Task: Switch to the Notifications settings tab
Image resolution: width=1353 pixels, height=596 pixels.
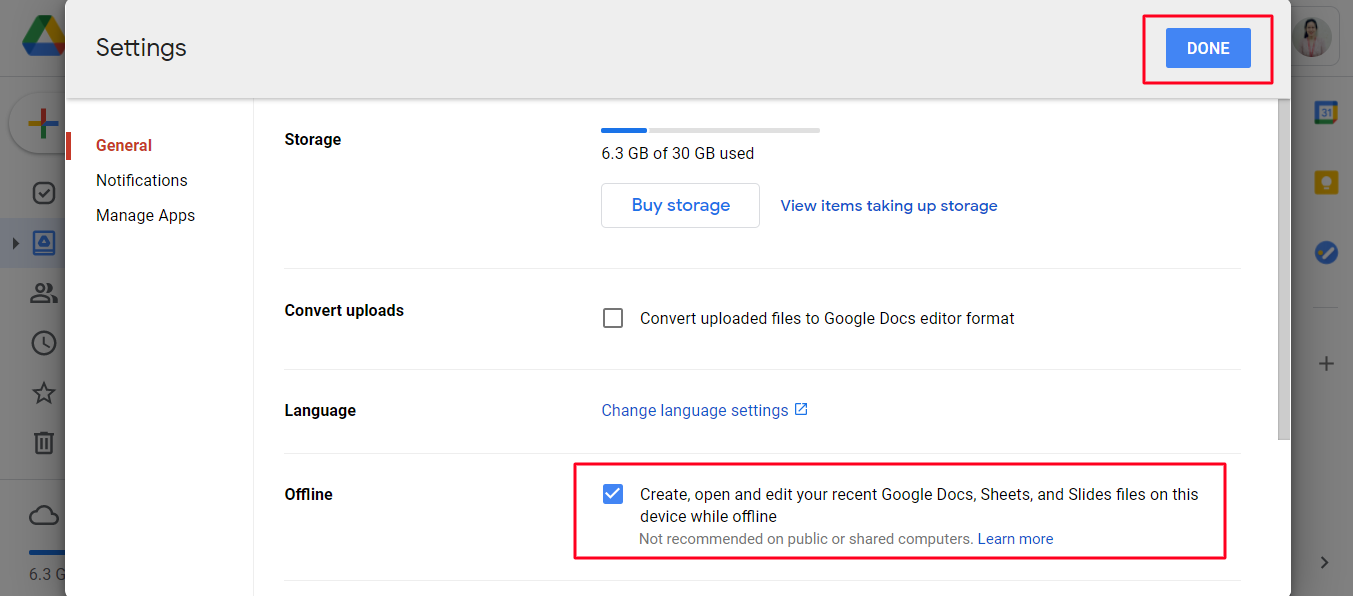Action: (x=142, y=180)
